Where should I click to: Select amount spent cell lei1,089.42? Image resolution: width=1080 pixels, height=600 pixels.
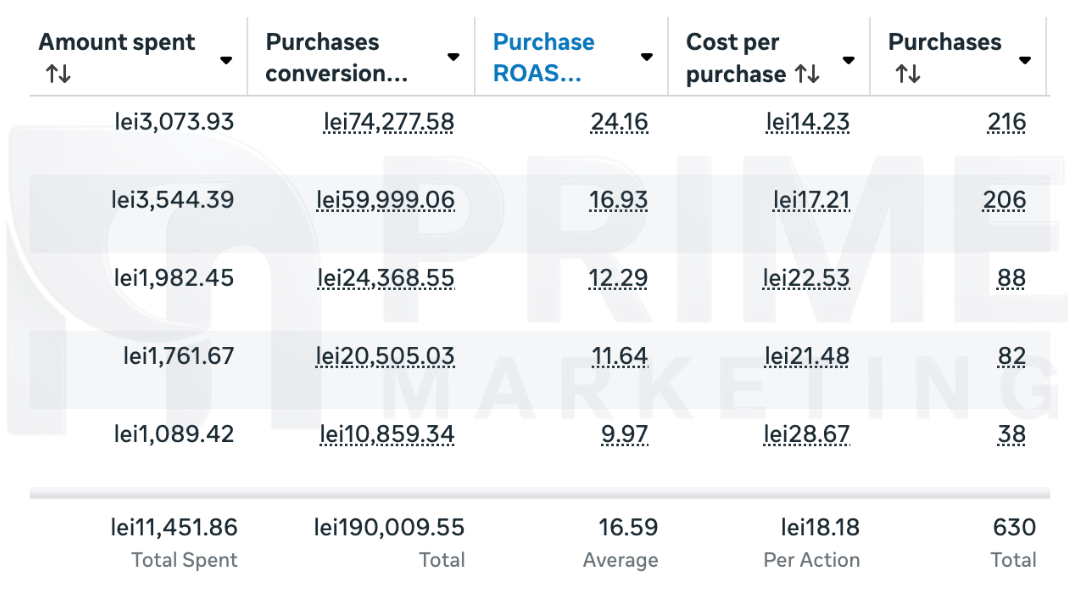click(x=174, y=434)
